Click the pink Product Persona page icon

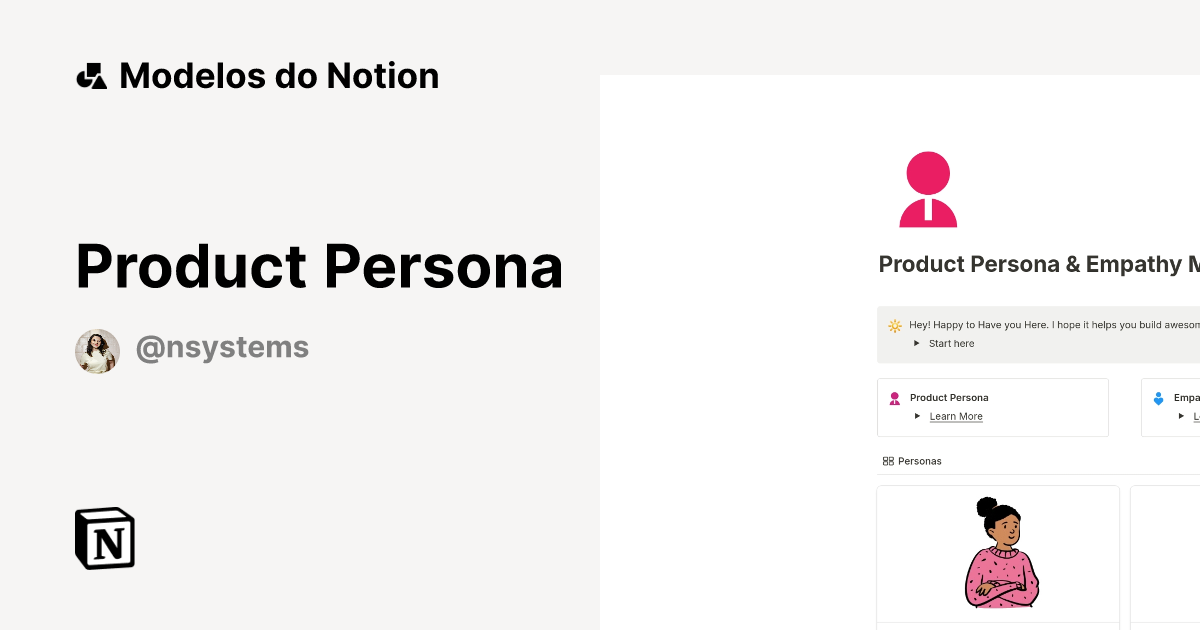pyautogui.click(x=928, y=189)
